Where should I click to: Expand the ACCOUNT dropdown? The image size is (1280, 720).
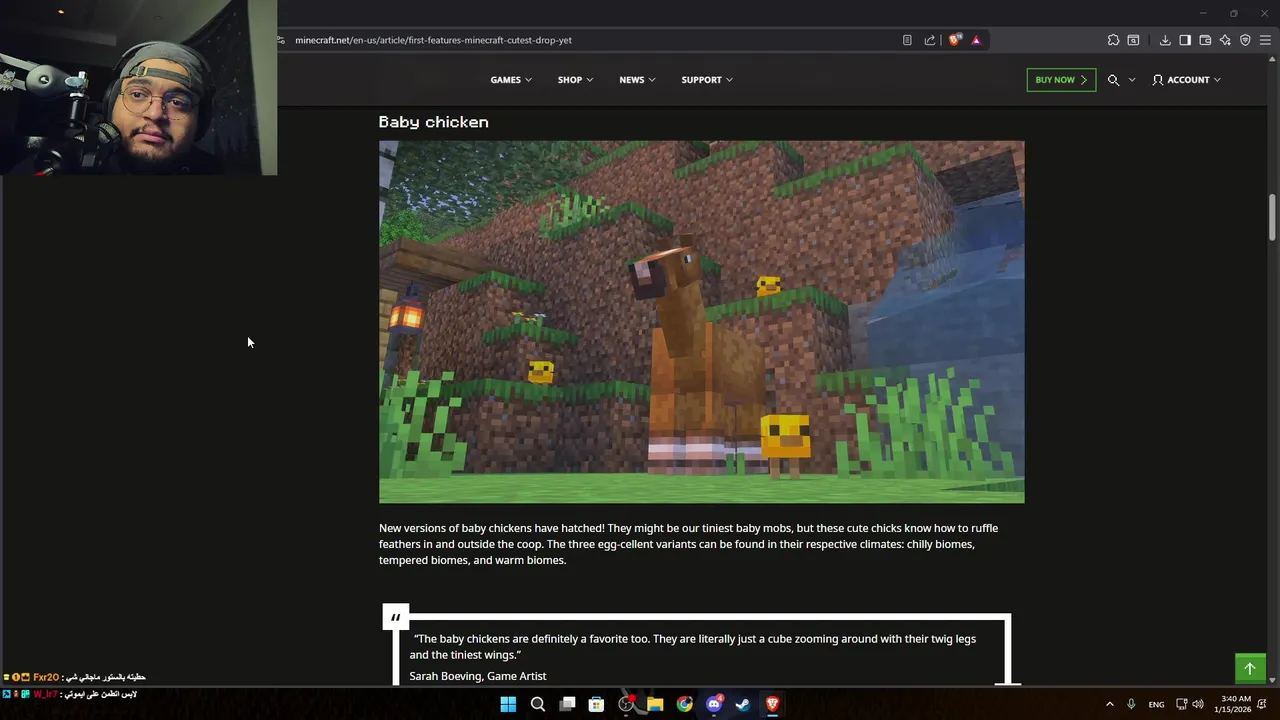1186,80
